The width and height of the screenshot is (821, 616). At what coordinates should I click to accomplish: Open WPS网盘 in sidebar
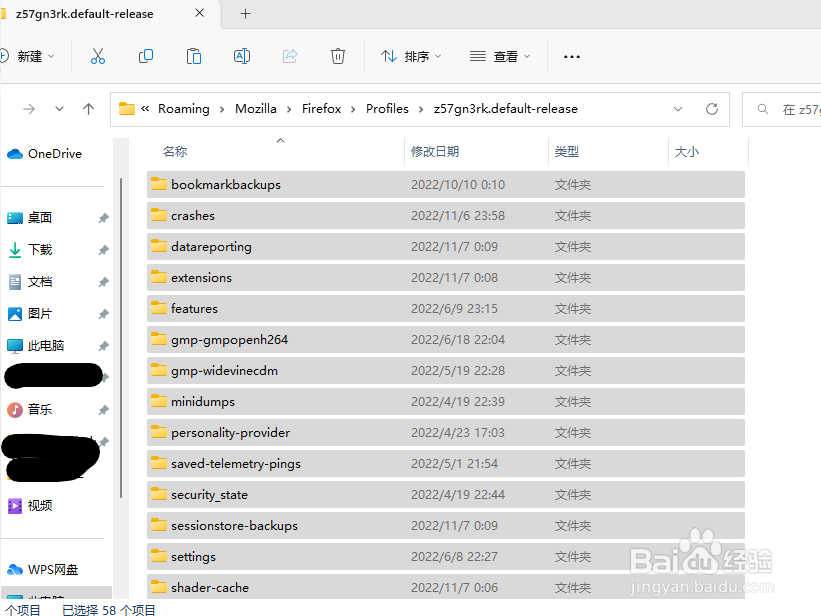pyautogui.click(x=43, y=569)
